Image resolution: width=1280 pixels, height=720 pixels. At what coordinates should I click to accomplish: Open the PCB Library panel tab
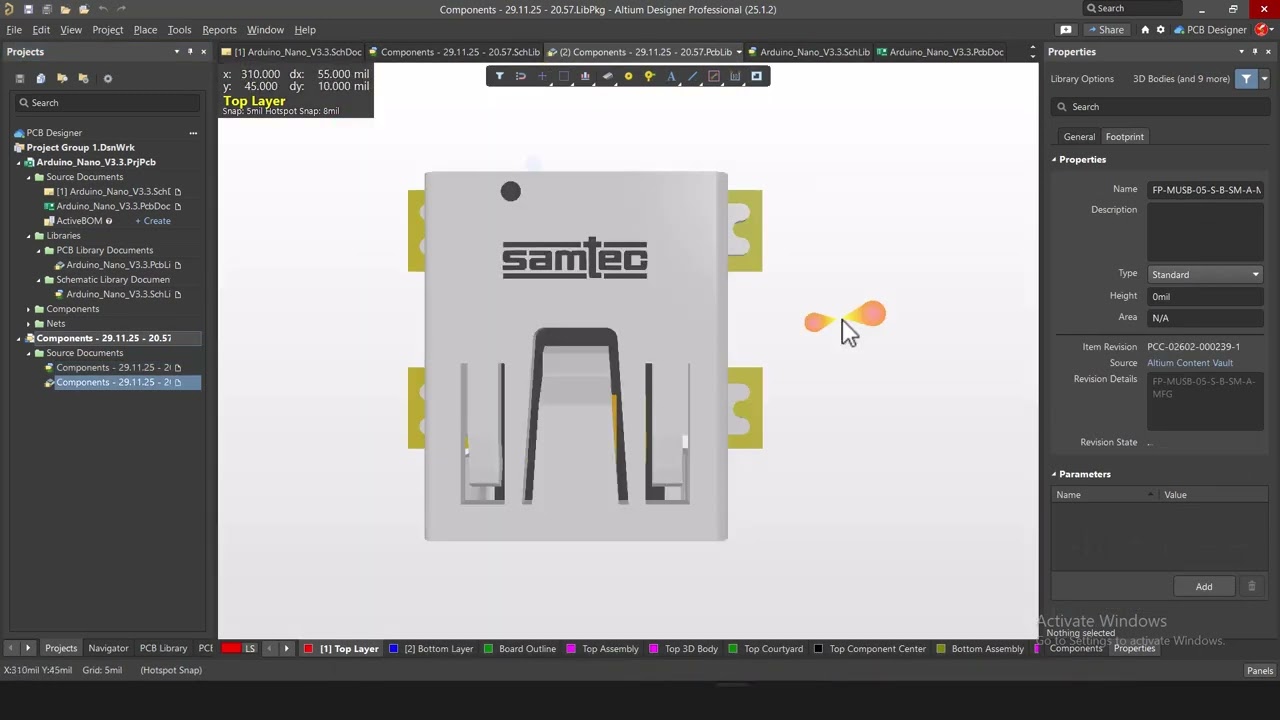pyautogui.click(x=163, y=649)
